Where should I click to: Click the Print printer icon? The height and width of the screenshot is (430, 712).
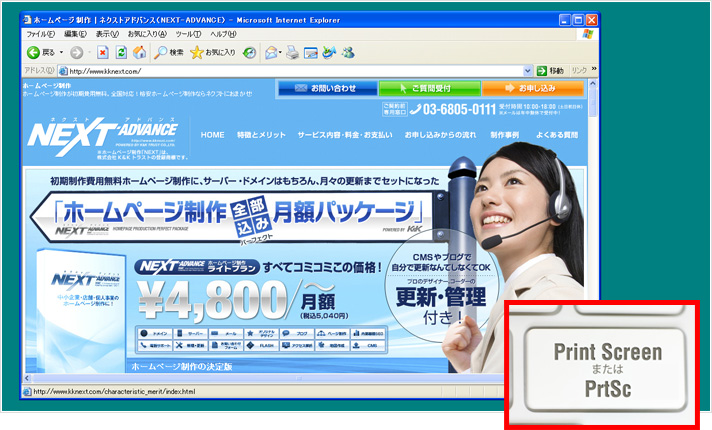click(292, 53)
